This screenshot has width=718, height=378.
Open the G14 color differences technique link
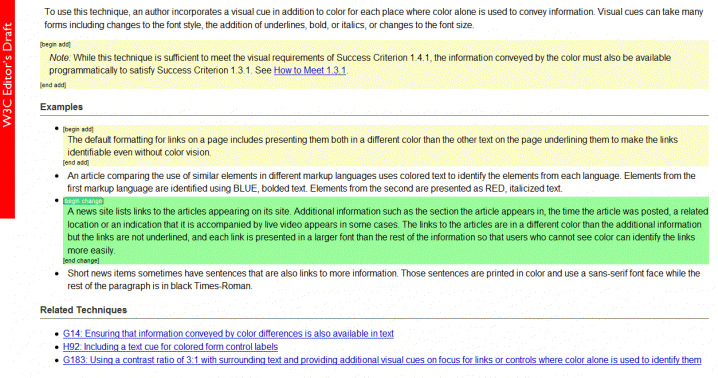pyautogui.click(x=228, y=334)
